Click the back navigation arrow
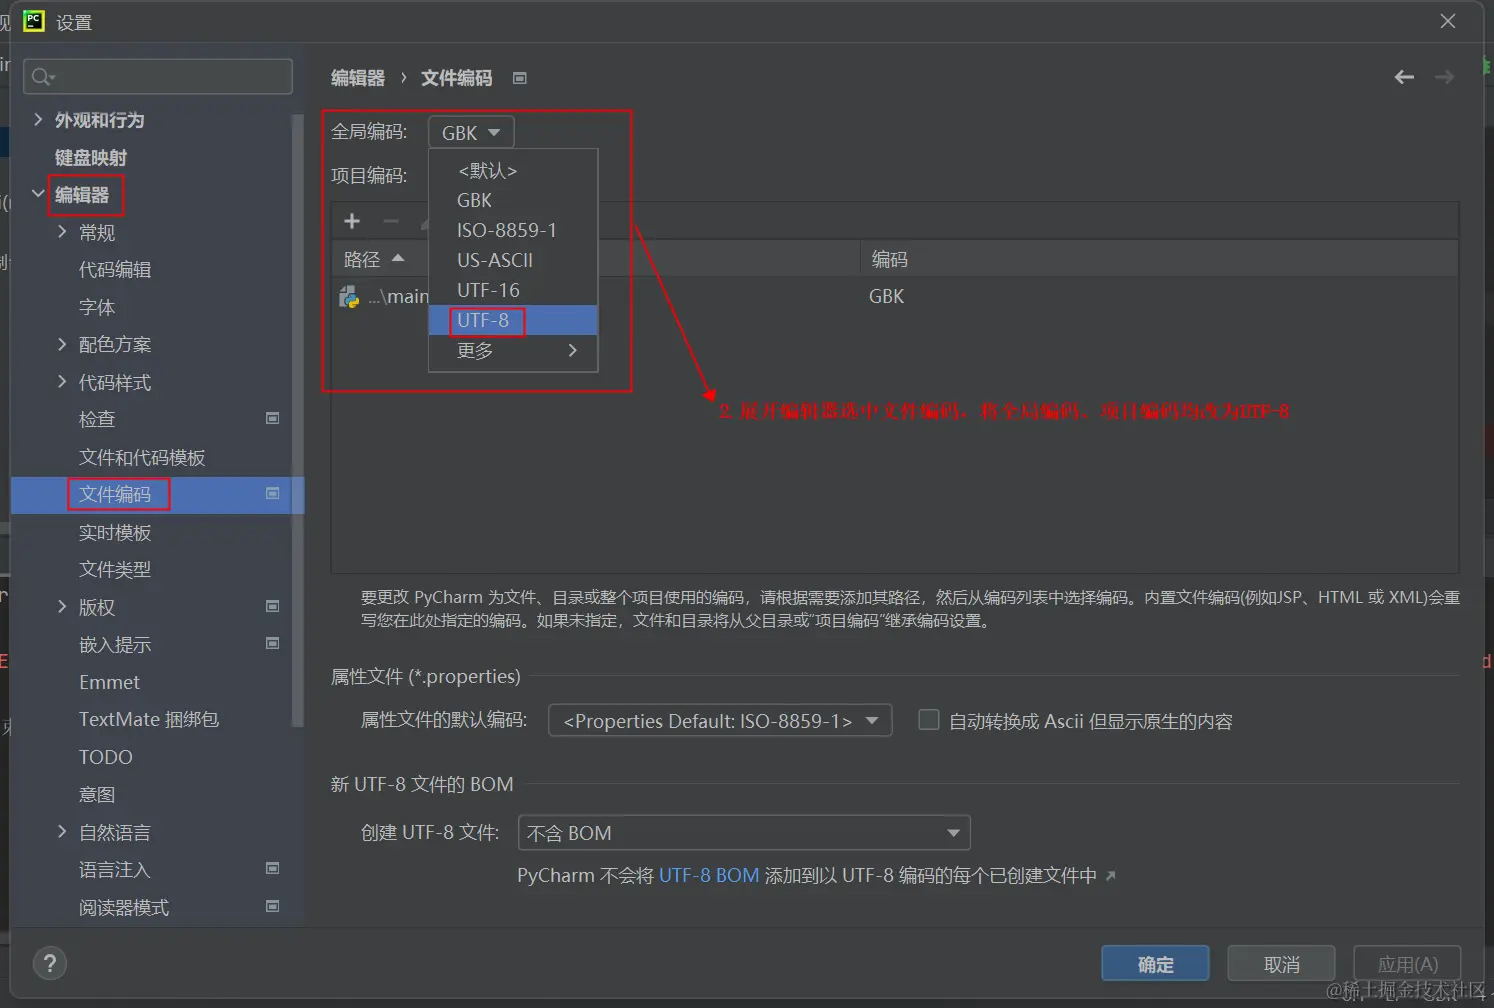 click(1404, 77)
